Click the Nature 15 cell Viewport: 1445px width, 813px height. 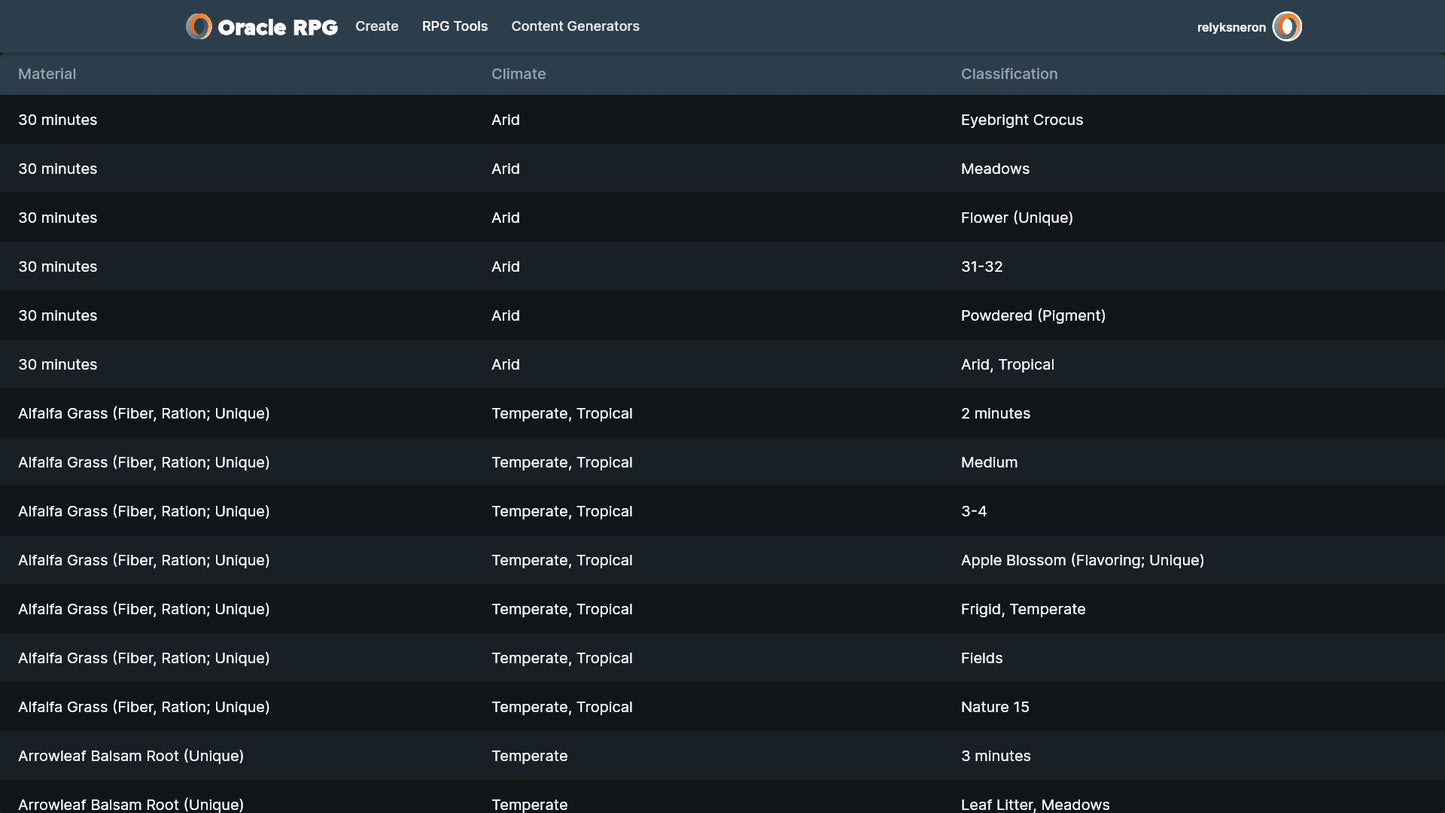tap(995, 707)
